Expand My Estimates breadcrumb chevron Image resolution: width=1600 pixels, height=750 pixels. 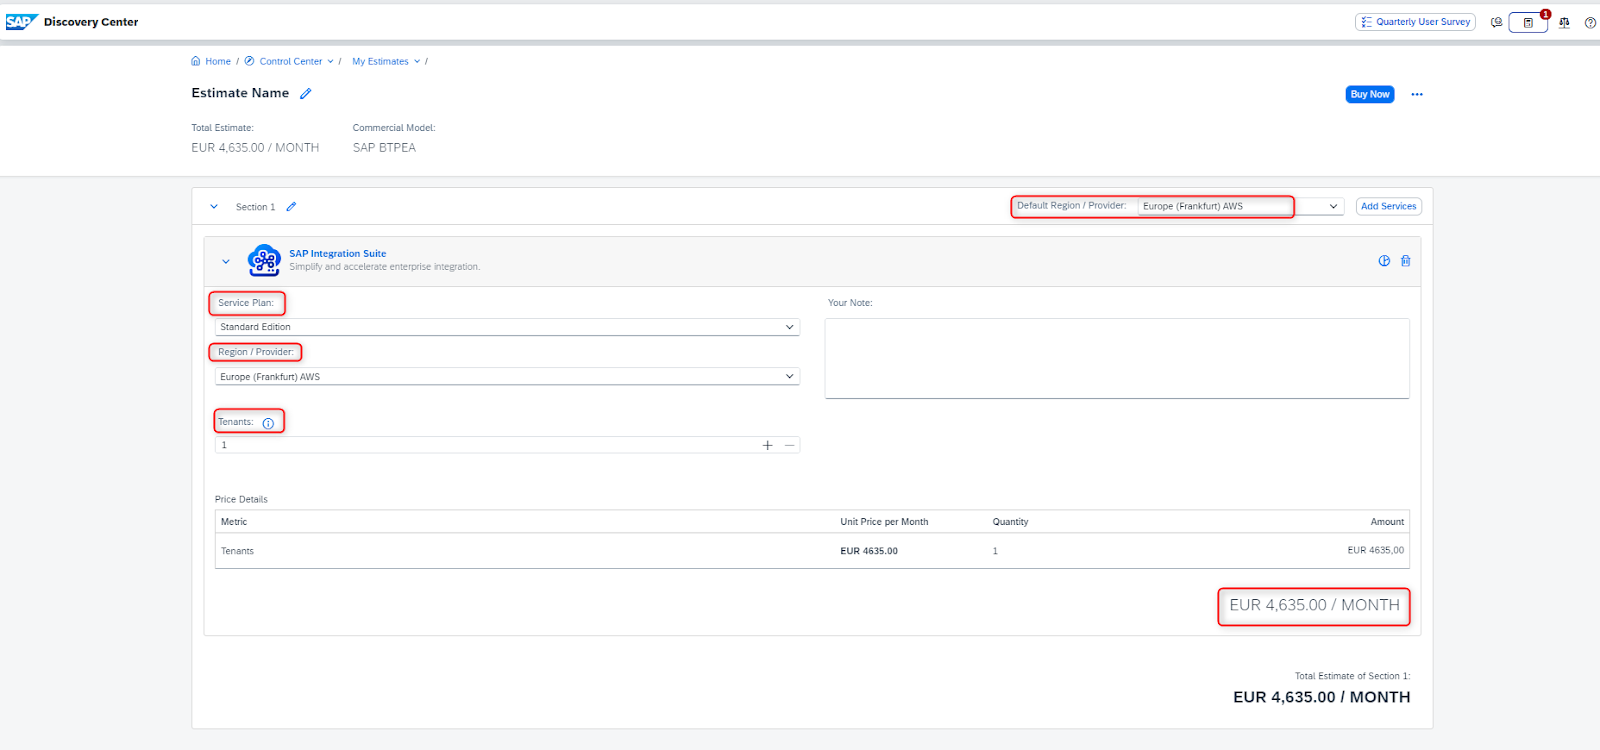(x=417, y=61)
